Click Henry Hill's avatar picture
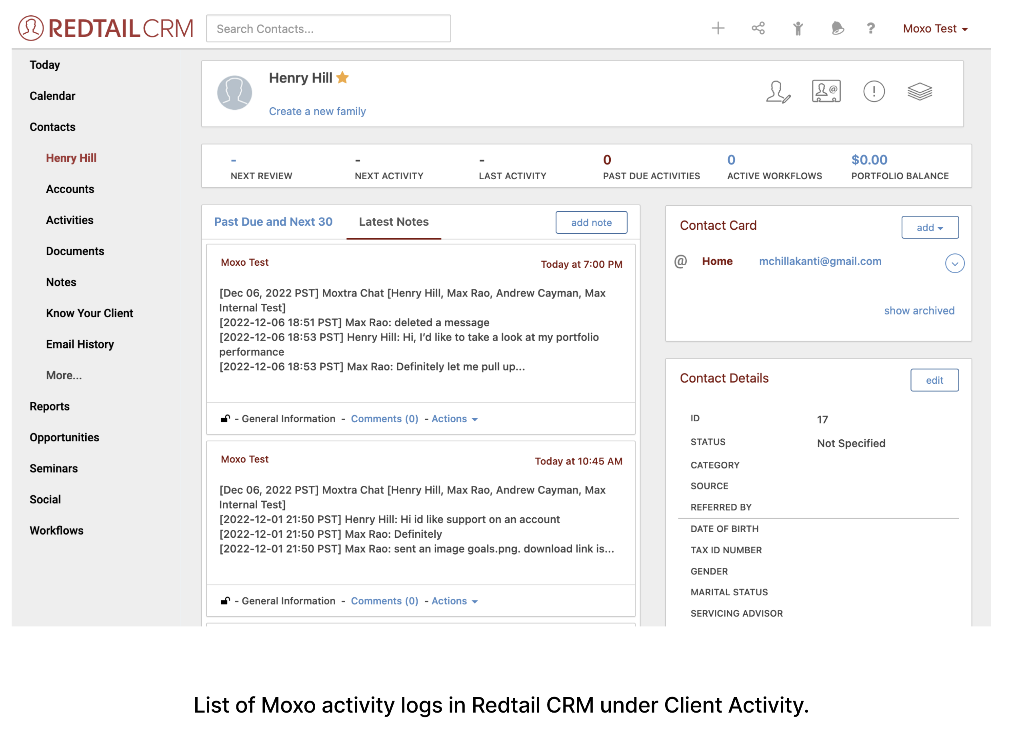 [234, 93]
